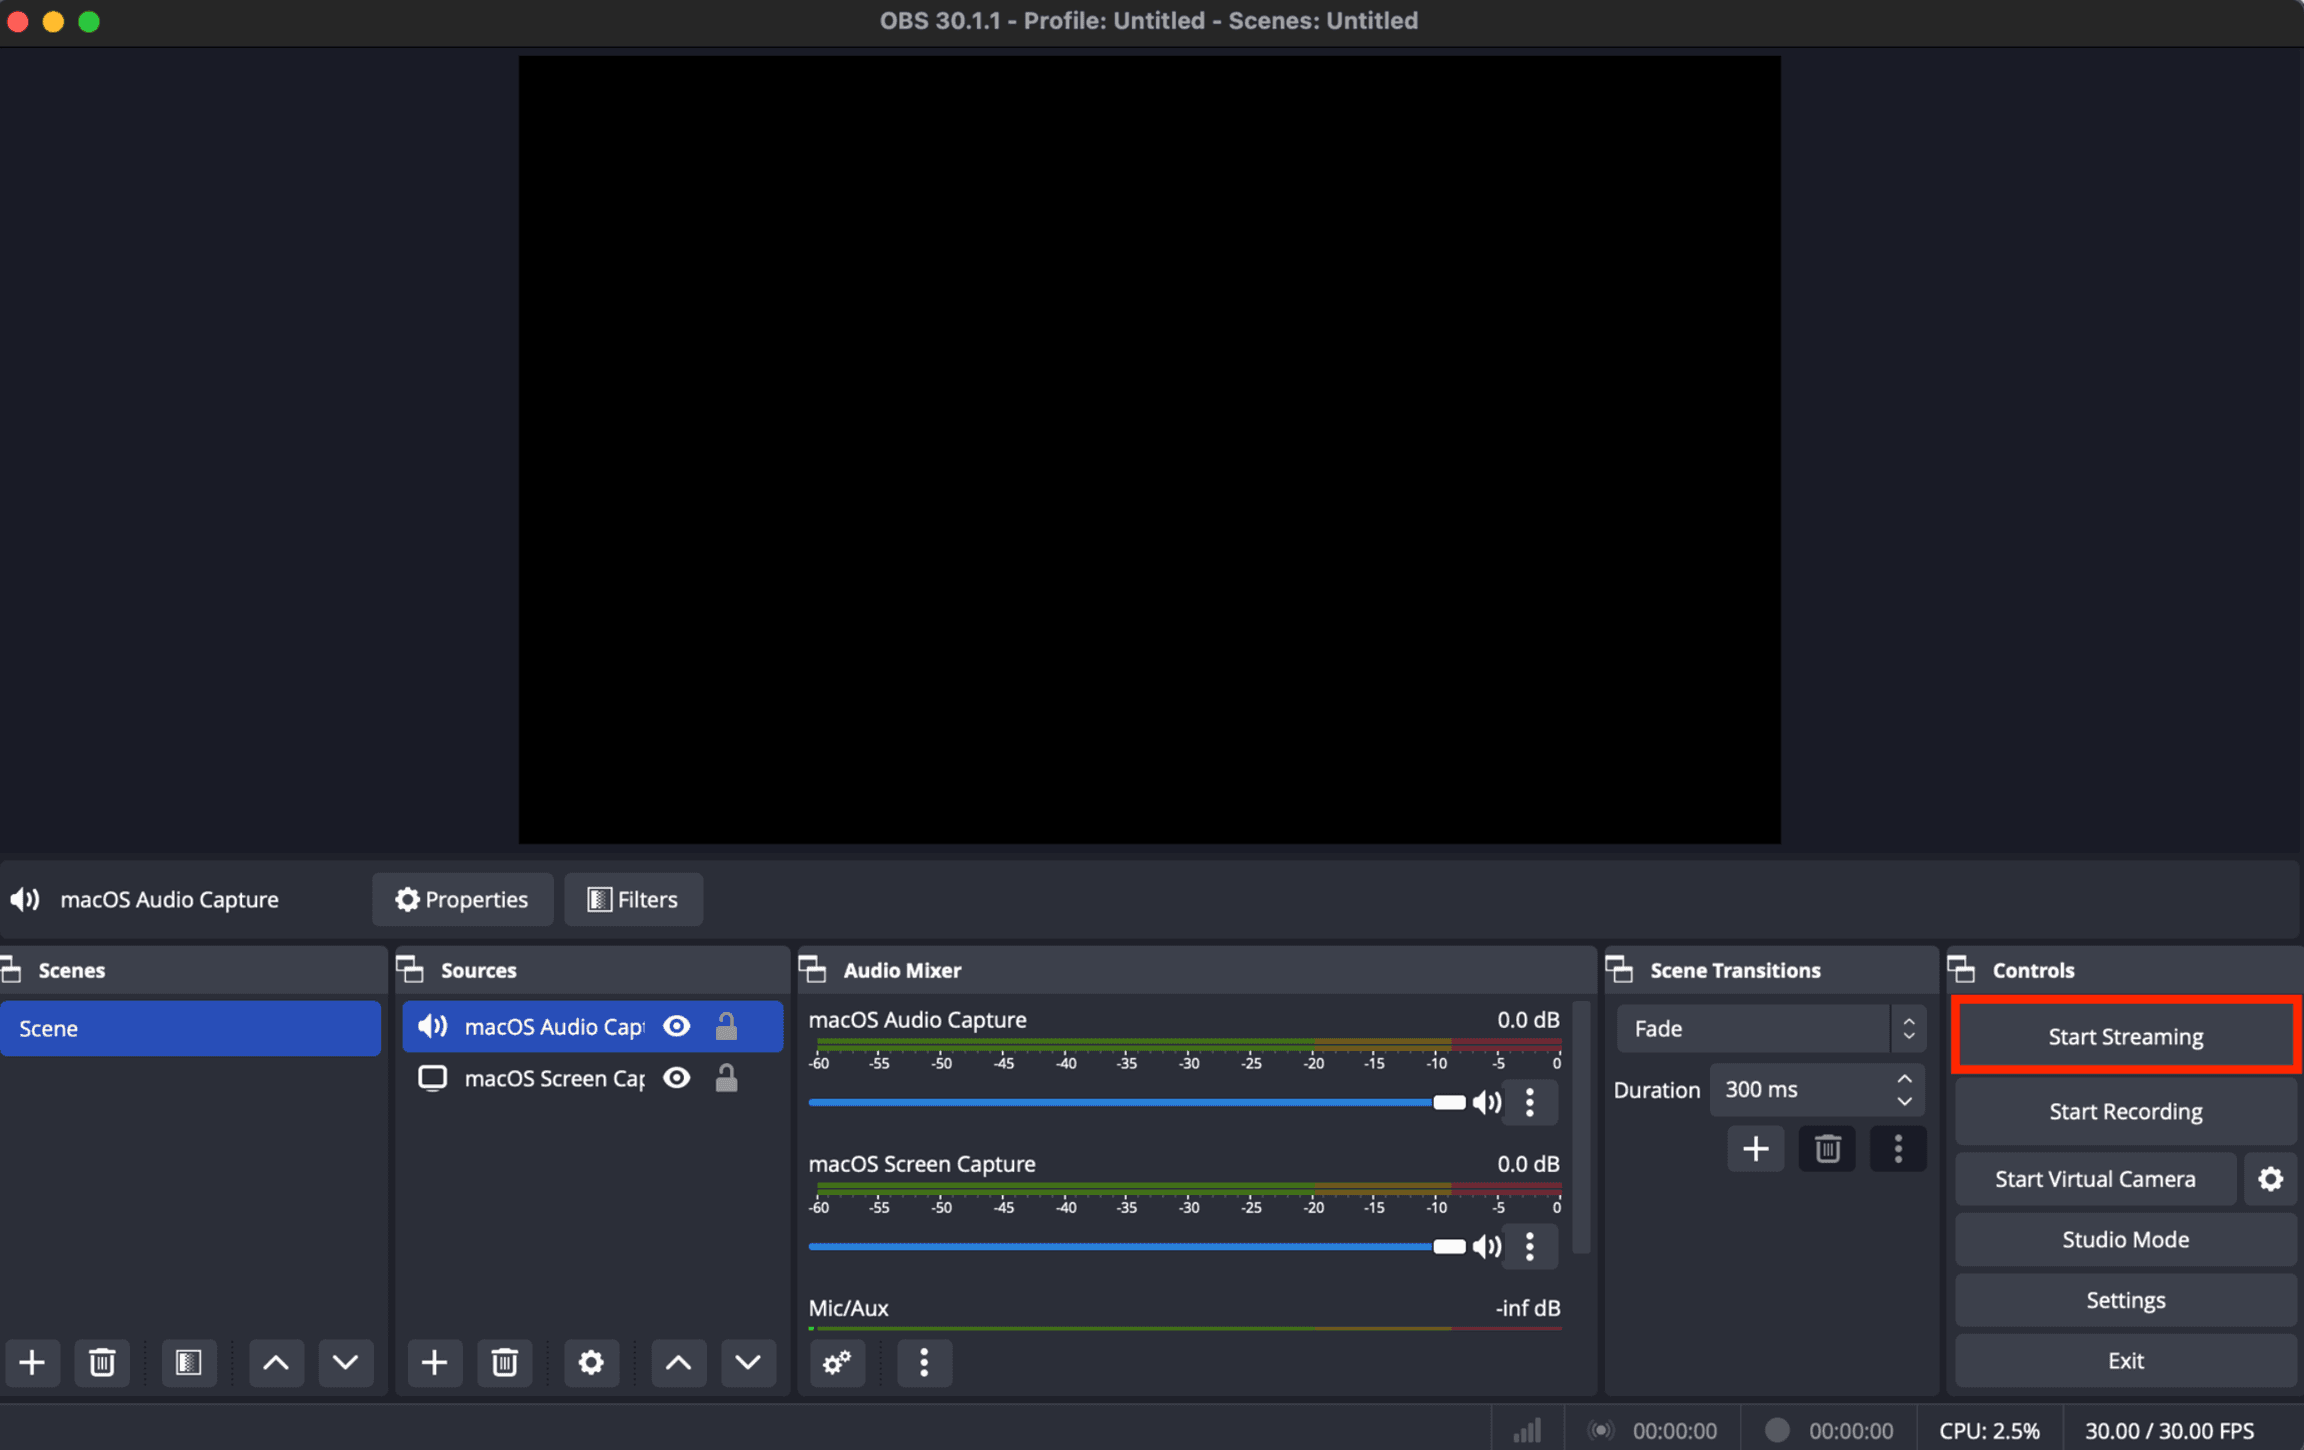
Task: Open transition properties three-dot menu
Action: (1898, 1148)
